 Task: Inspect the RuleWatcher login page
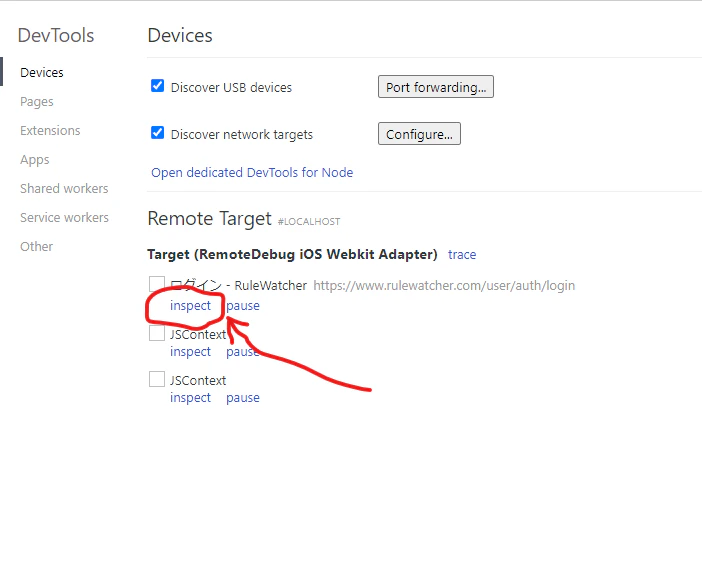point(190,305)
